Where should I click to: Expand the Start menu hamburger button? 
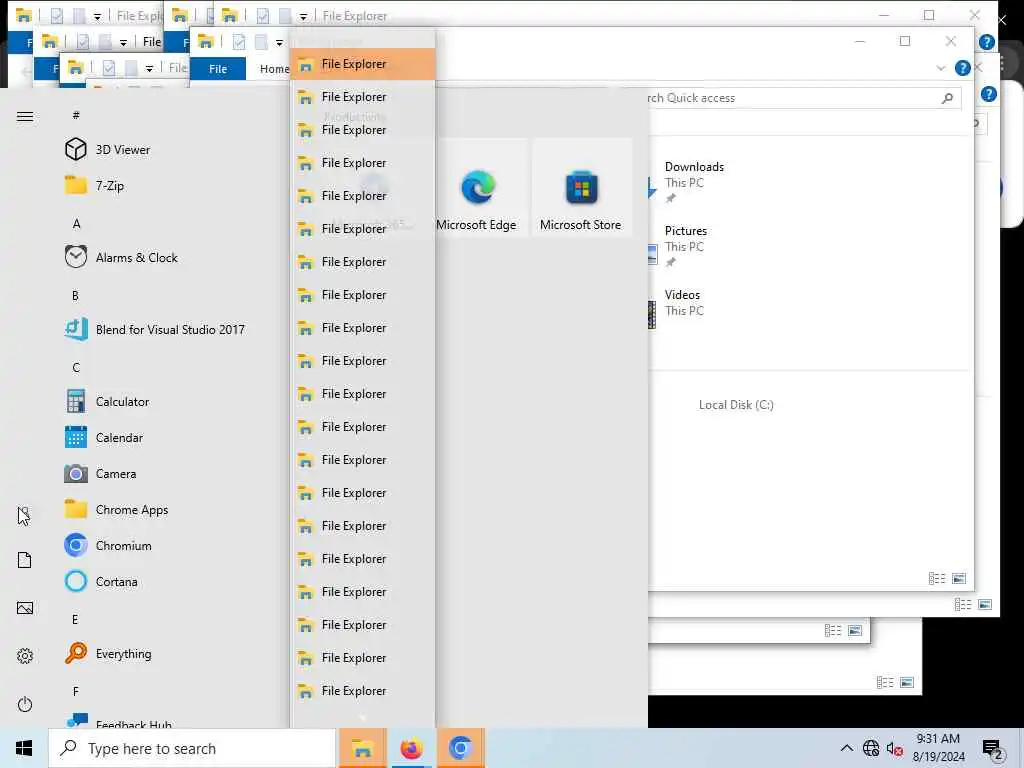[25, 116]
